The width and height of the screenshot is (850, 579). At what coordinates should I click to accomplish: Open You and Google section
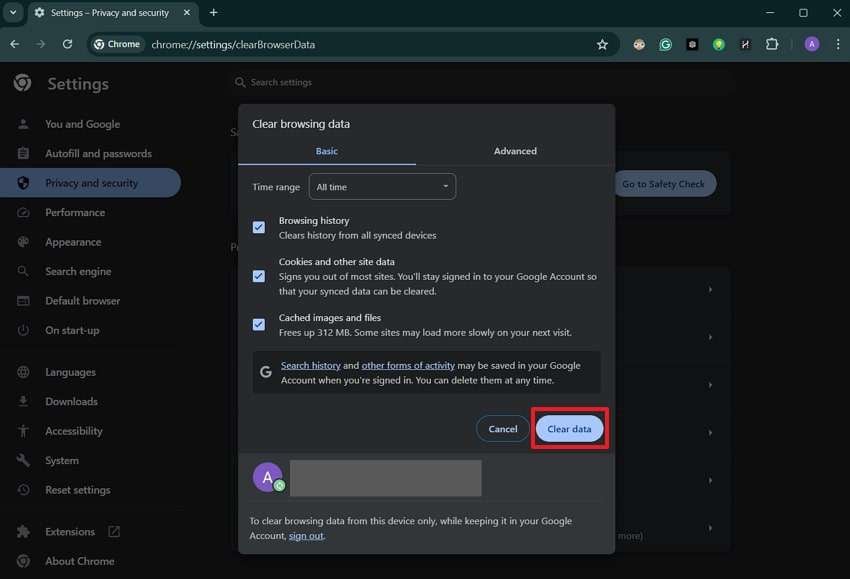82,124
